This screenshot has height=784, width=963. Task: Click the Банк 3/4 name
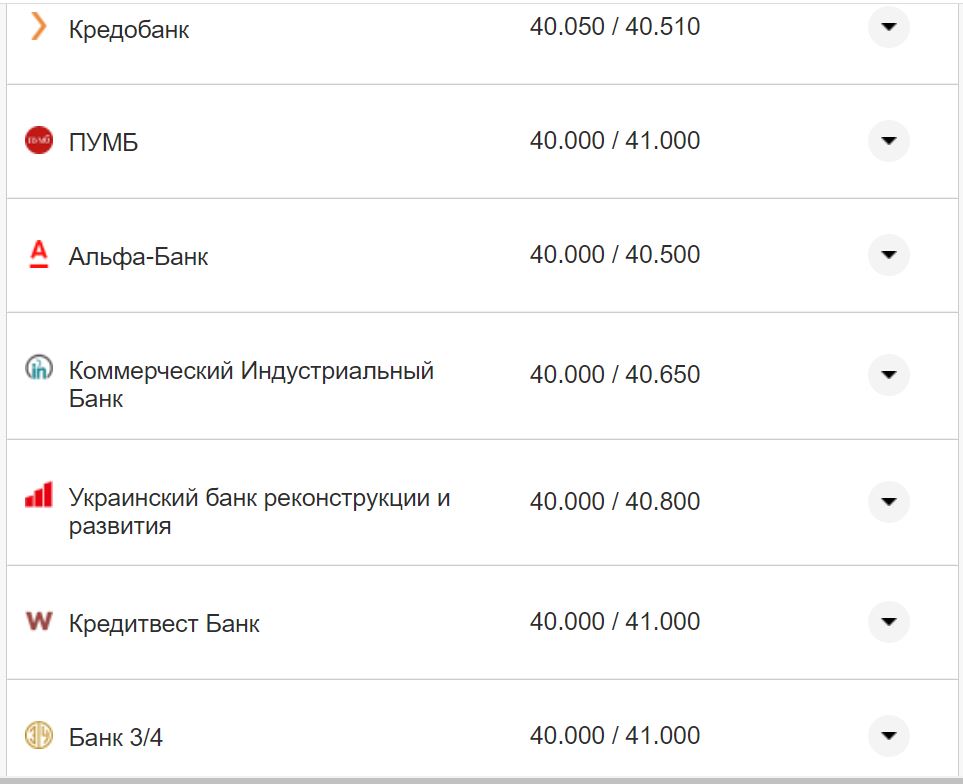(x=116, y=735)
